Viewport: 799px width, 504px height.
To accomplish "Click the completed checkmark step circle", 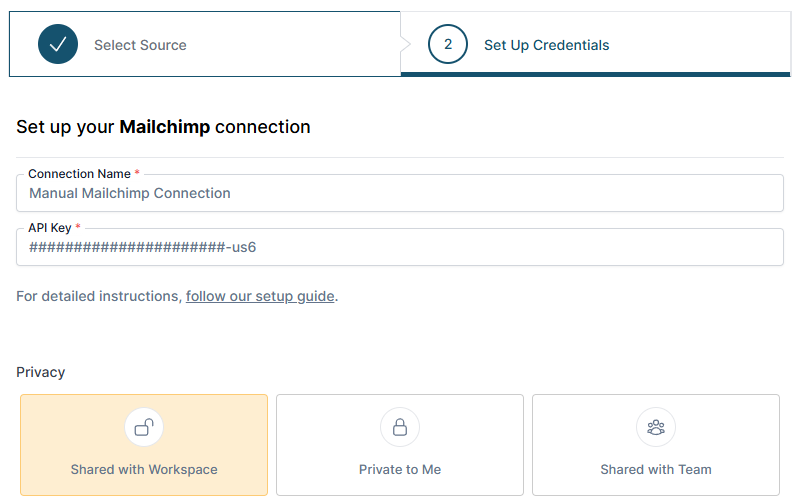I will pyautogui.click(x=58, y=44).
